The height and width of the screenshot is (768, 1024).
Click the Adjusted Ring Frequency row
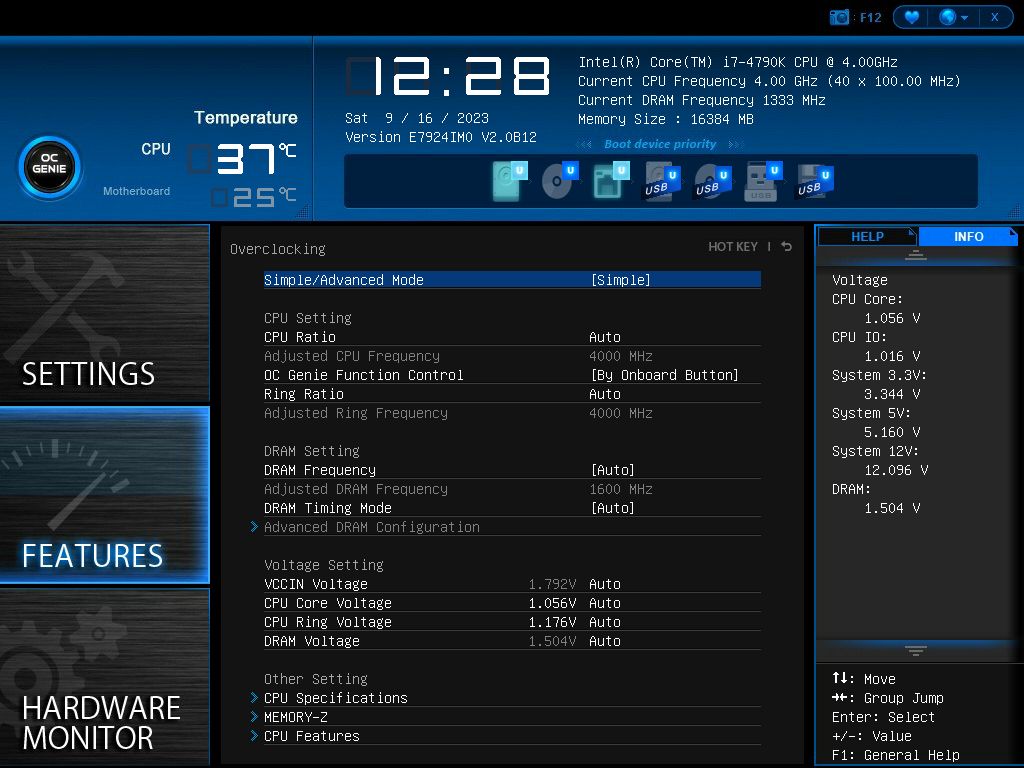(512, 413)
